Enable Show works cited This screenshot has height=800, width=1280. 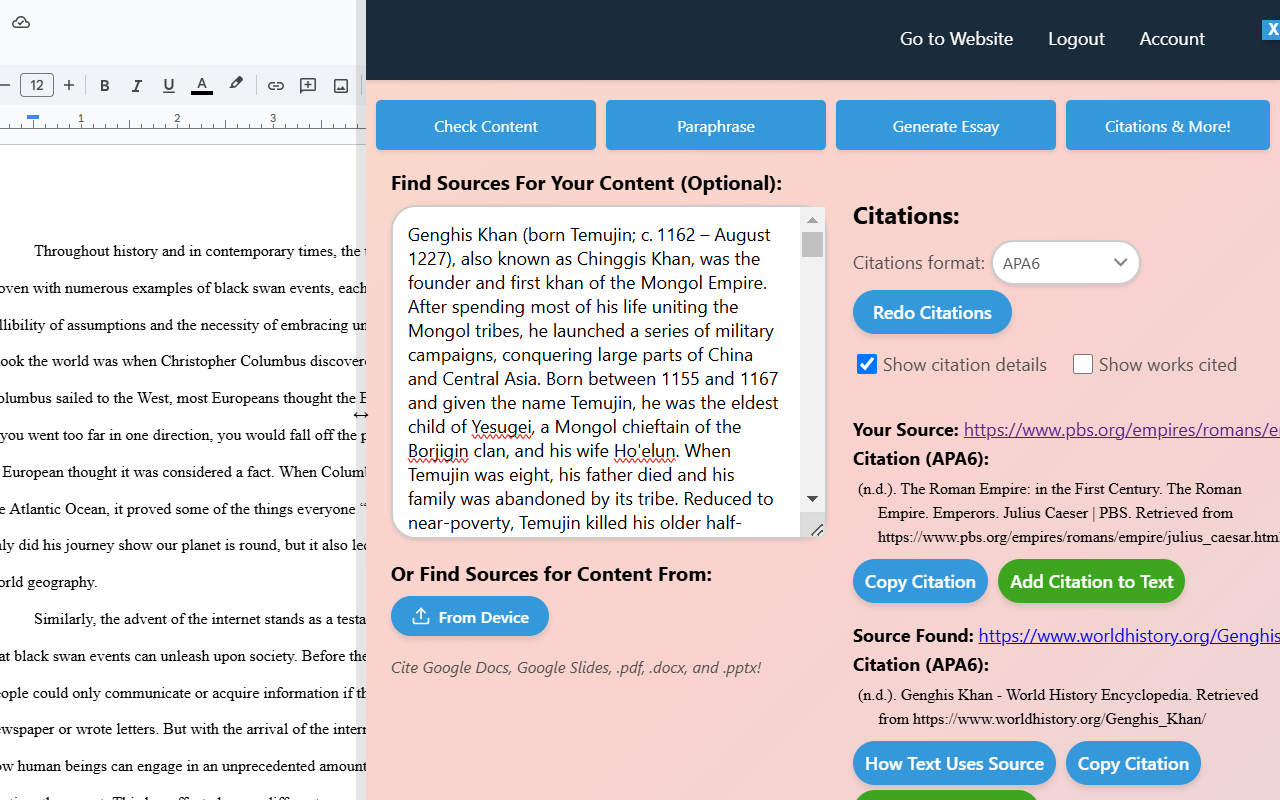click(1083, 364)
